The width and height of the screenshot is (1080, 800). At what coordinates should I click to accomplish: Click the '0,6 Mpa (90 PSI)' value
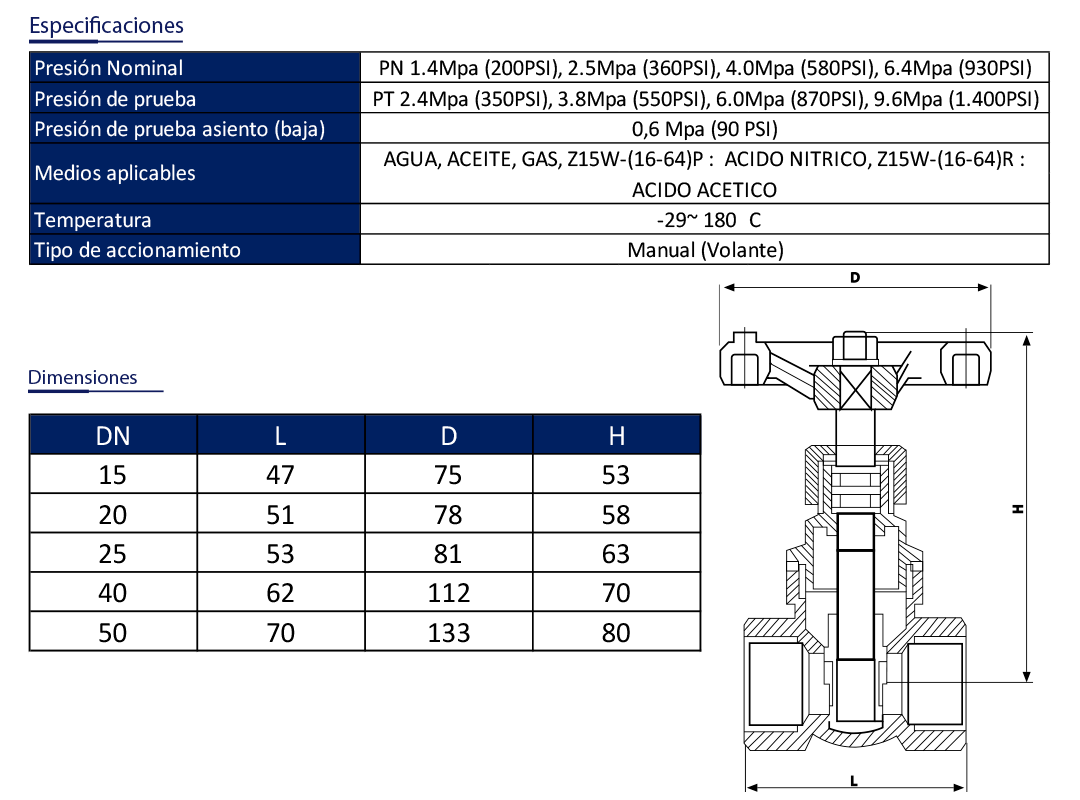click(x=705, y=129)
